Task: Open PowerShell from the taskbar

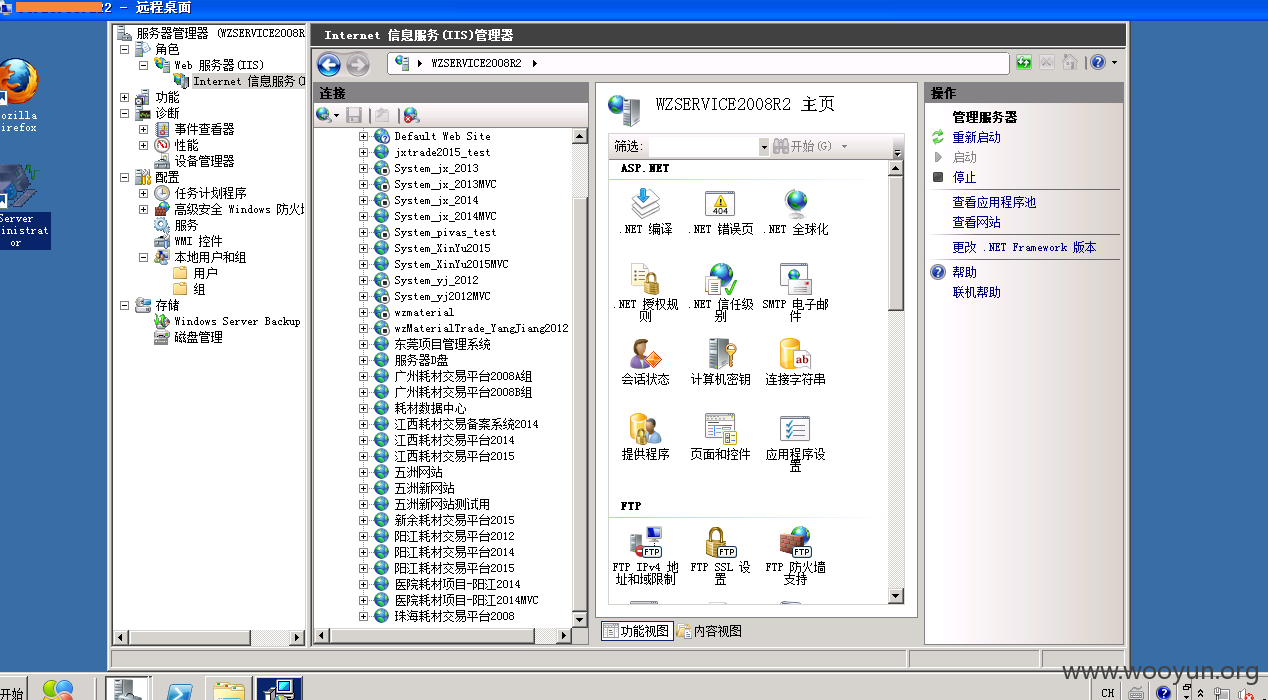Action: click(179, 690)
